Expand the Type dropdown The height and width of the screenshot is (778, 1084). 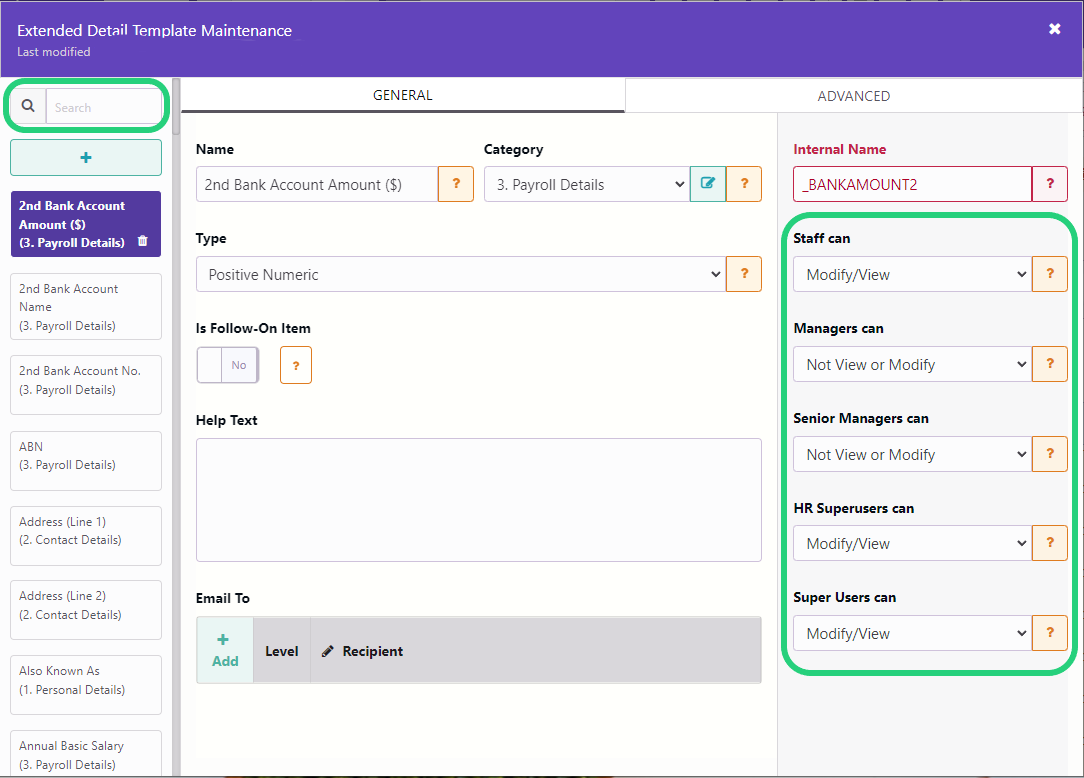[460, 274]
